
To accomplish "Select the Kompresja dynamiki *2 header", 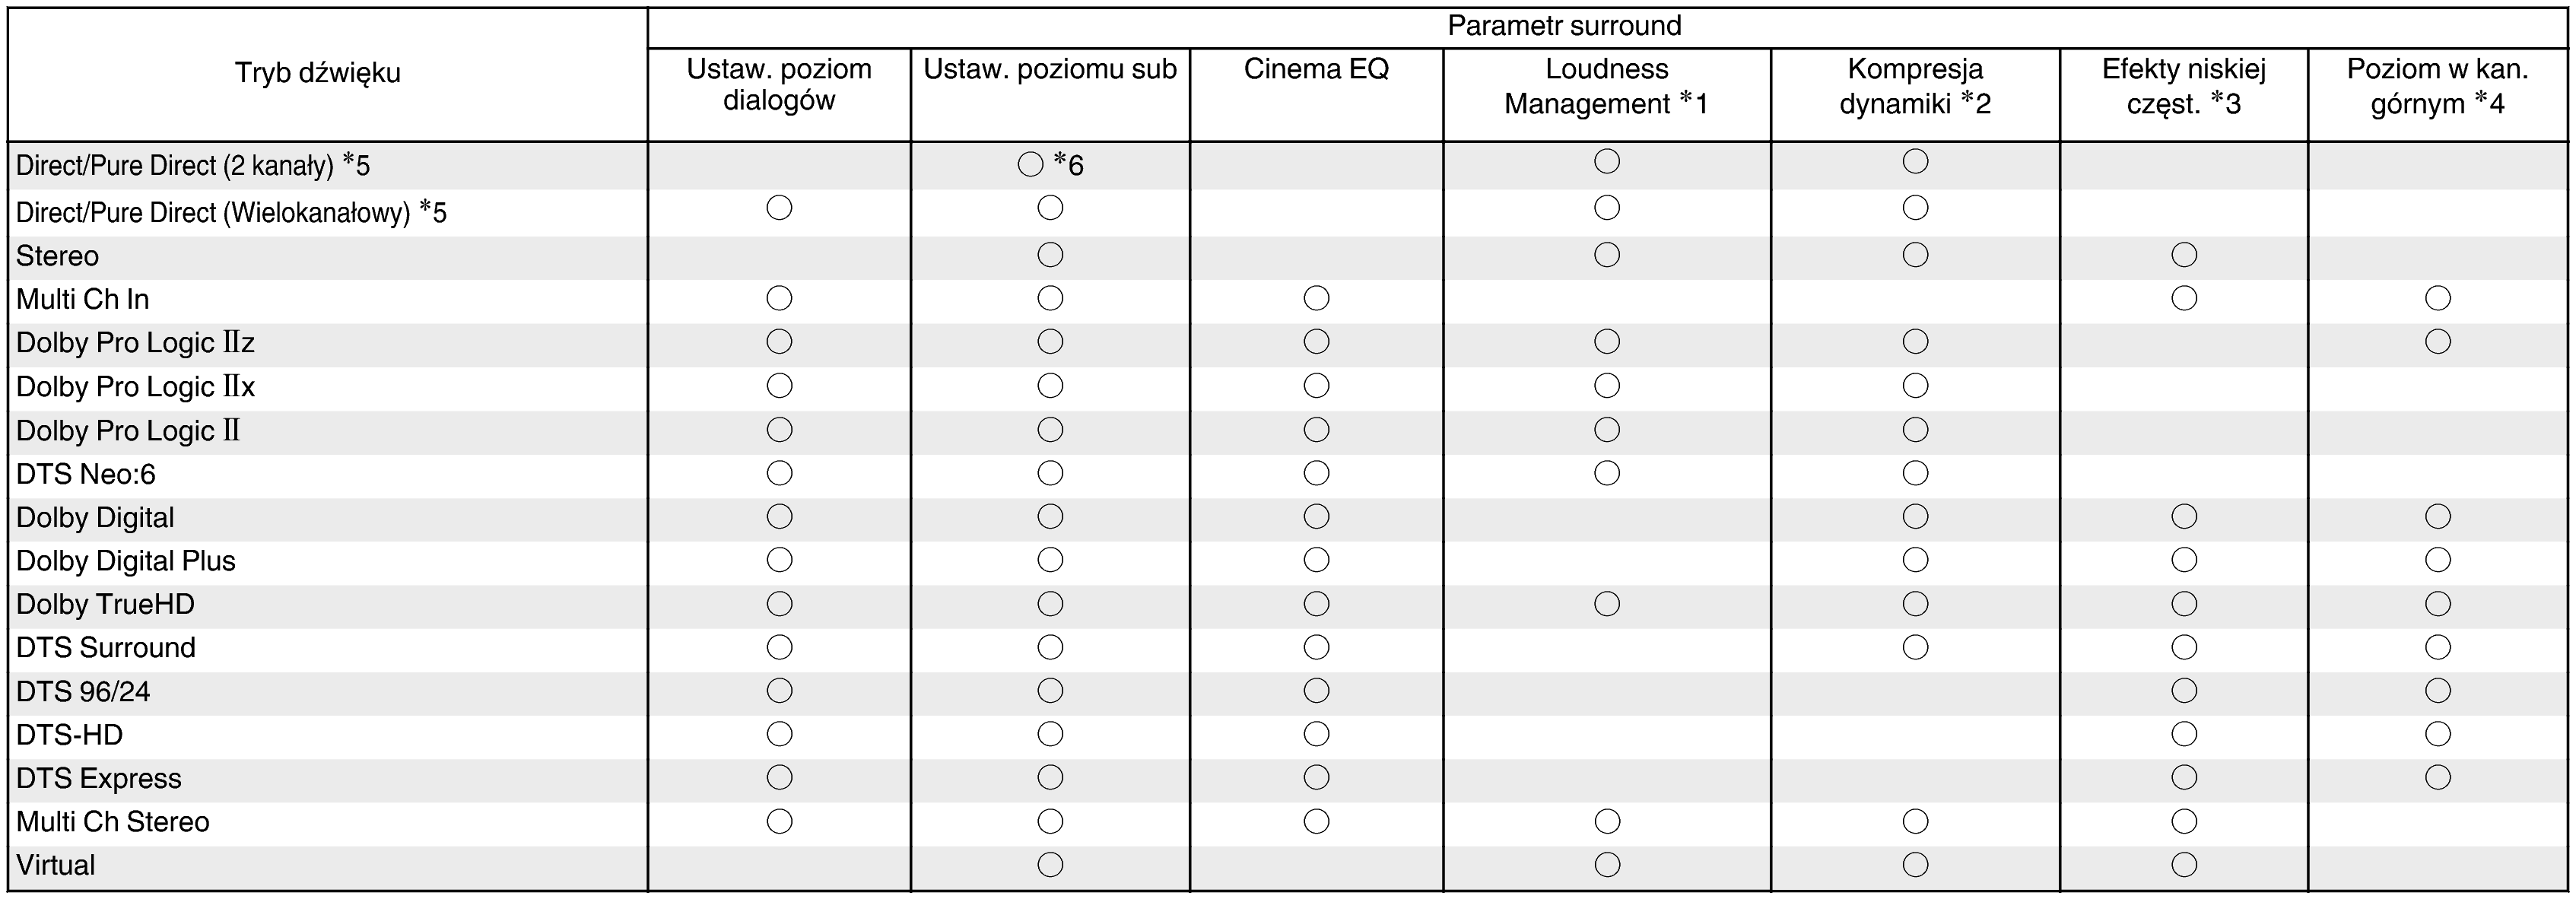I will coord(1915,86).
